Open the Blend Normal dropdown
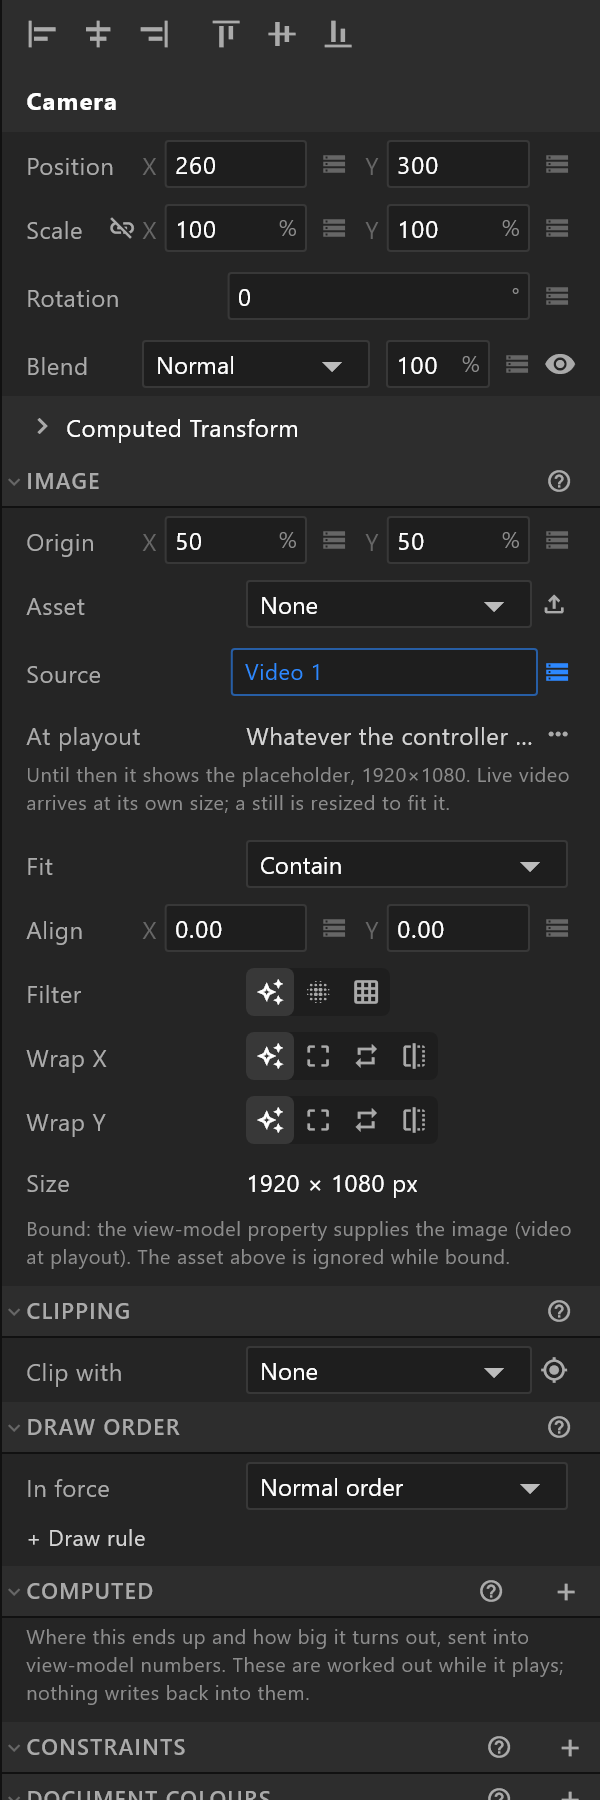The width and height of the screenshot is (600, 1800). click(x=256, y=364)
